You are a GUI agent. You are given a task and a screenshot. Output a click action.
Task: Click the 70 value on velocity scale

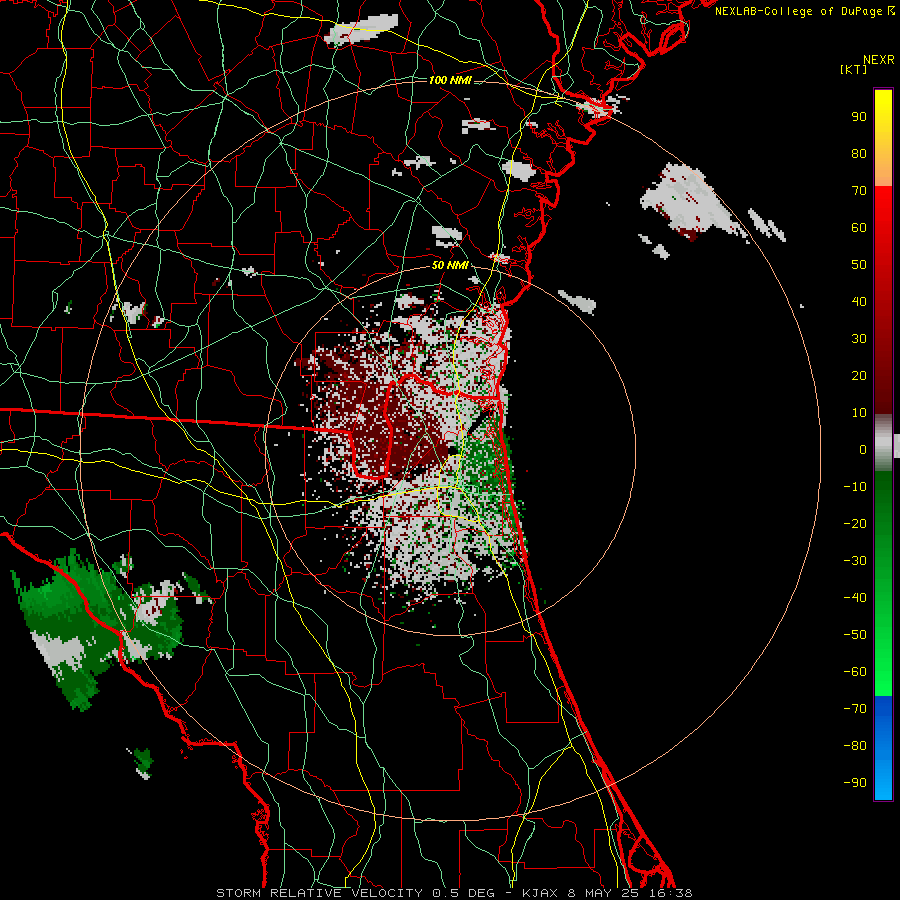[859, 191]
